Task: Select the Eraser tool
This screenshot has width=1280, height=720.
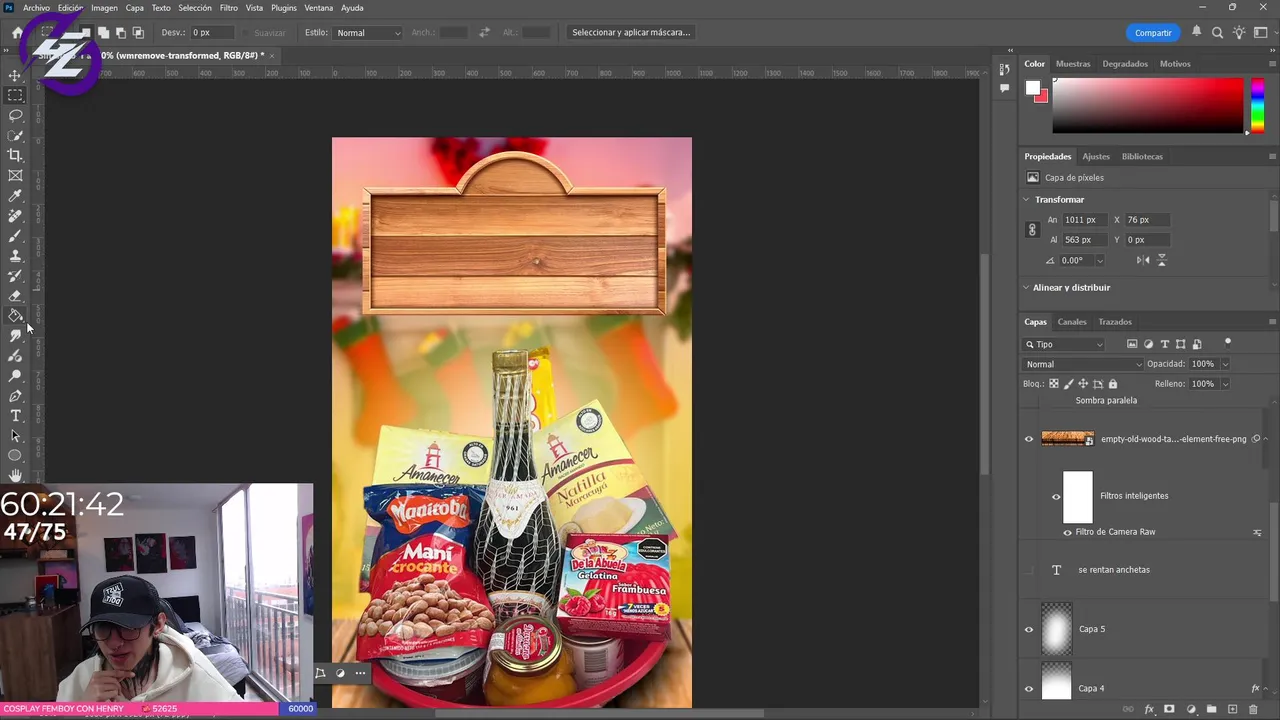Action: point(15,295)
